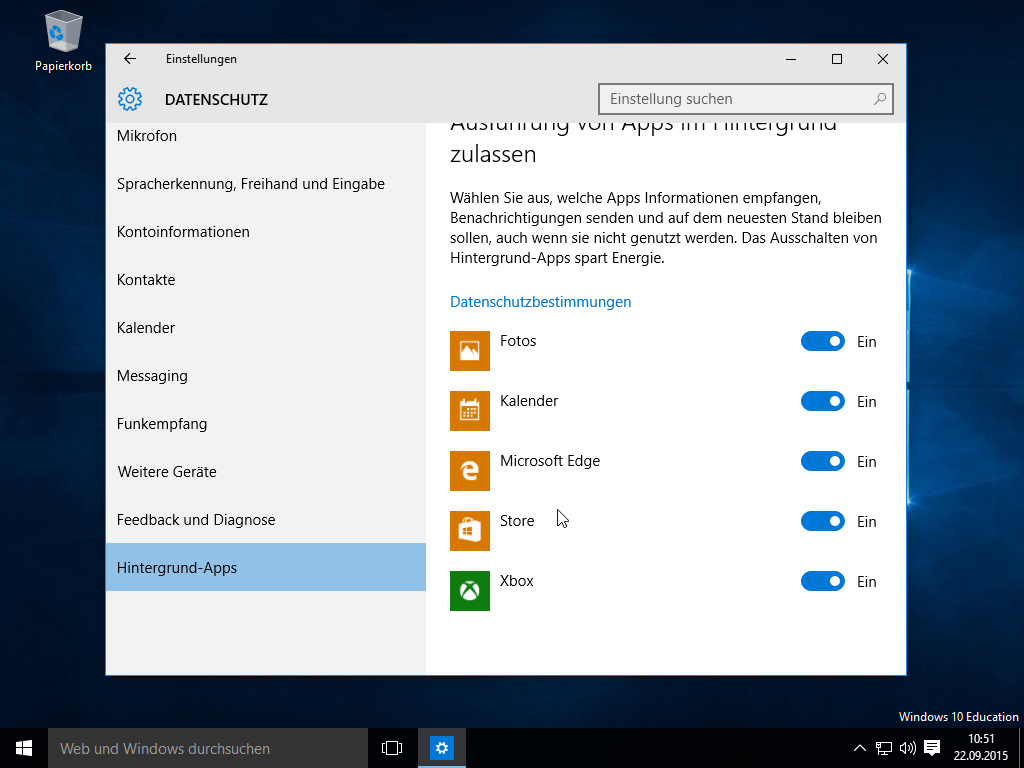This screenshot has width=1024, height=768.
Task: Click the Einstellung suchen search field
Action: (x=746, y=99)
